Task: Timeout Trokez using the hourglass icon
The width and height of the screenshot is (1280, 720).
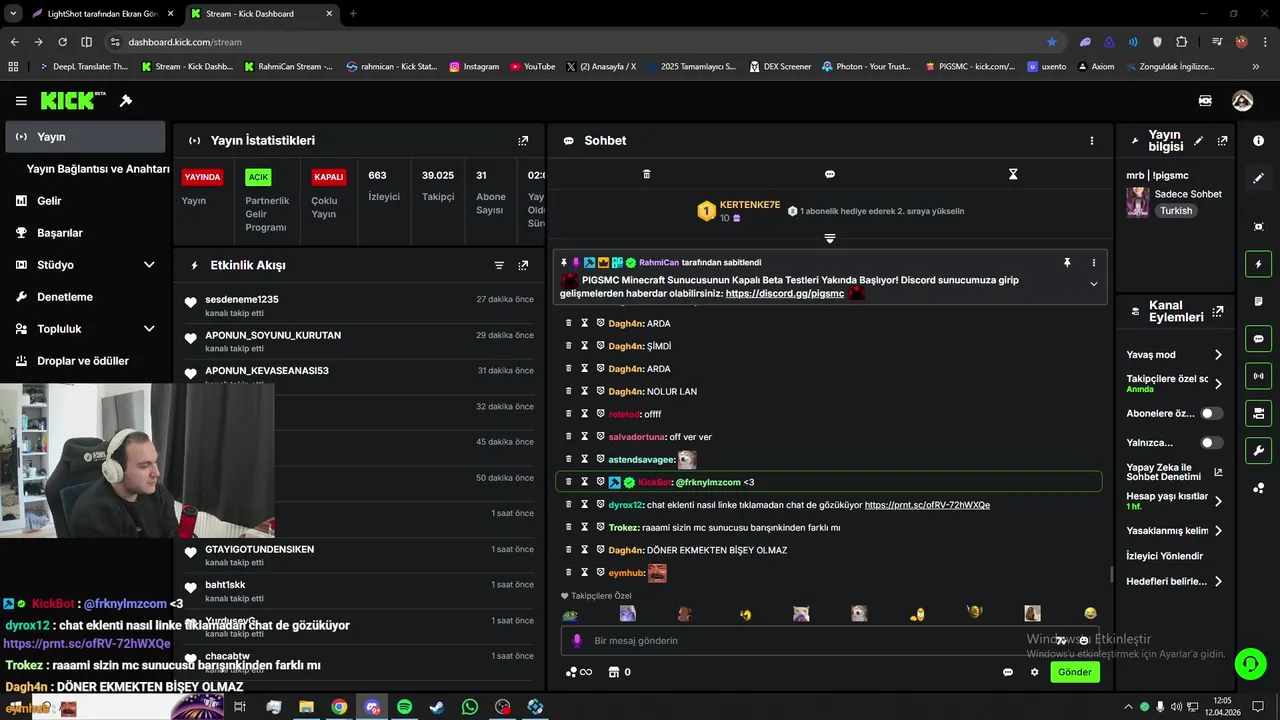Action: [x=585, y=527]
